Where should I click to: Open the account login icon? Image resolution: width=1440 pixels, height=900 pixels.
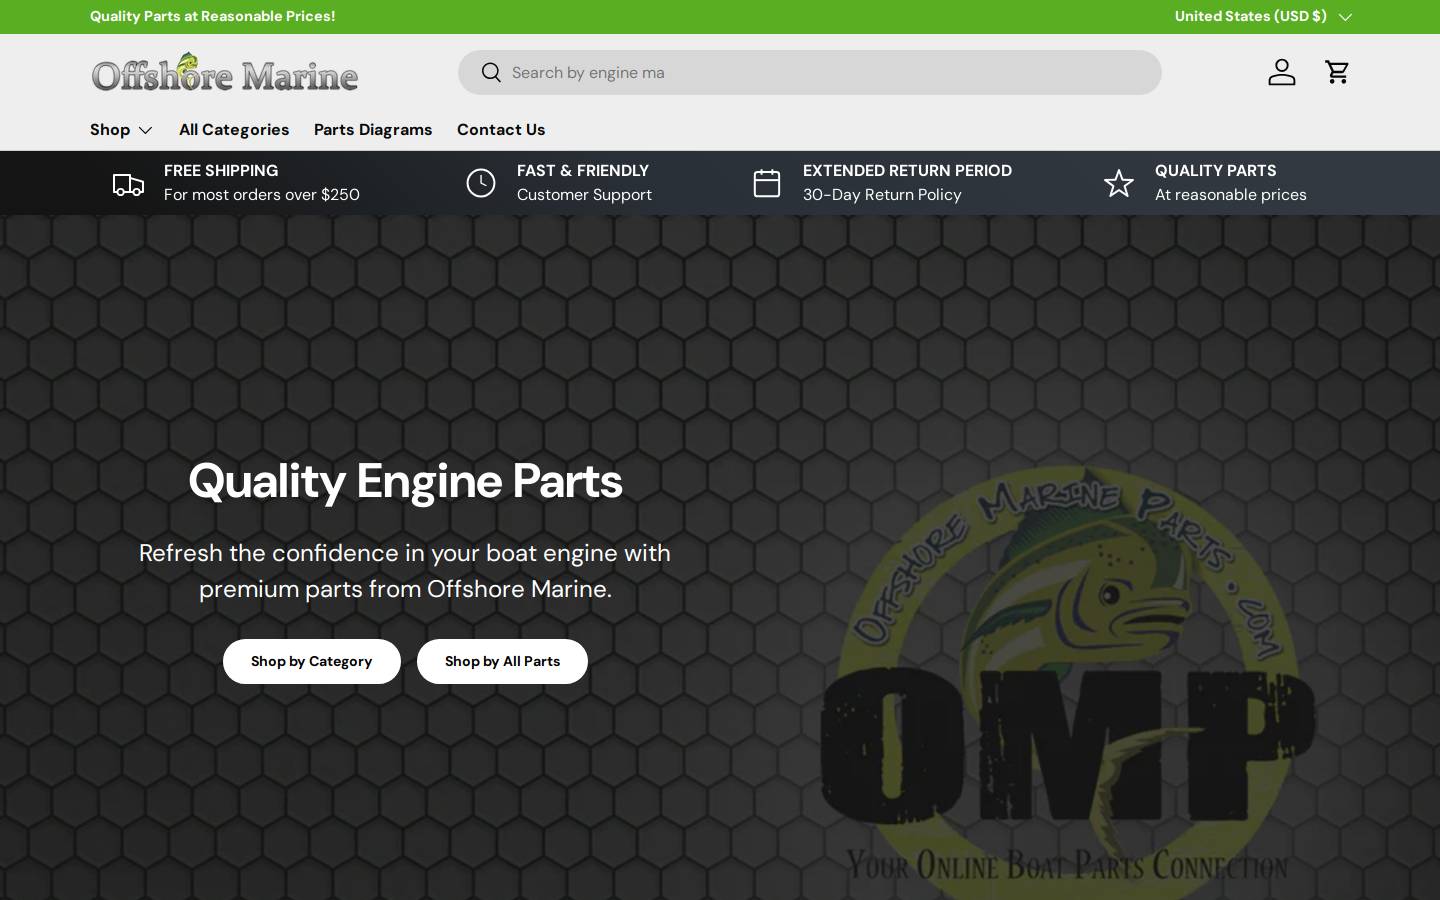pyautogui.click(x=1282, y=72)
